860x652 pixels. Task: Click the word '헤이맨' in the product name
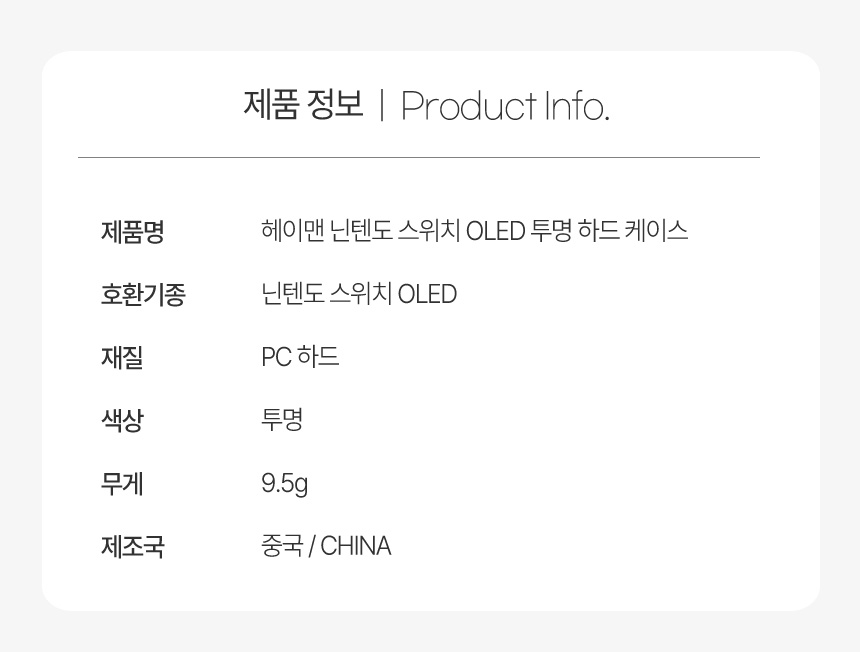point(292,230)
